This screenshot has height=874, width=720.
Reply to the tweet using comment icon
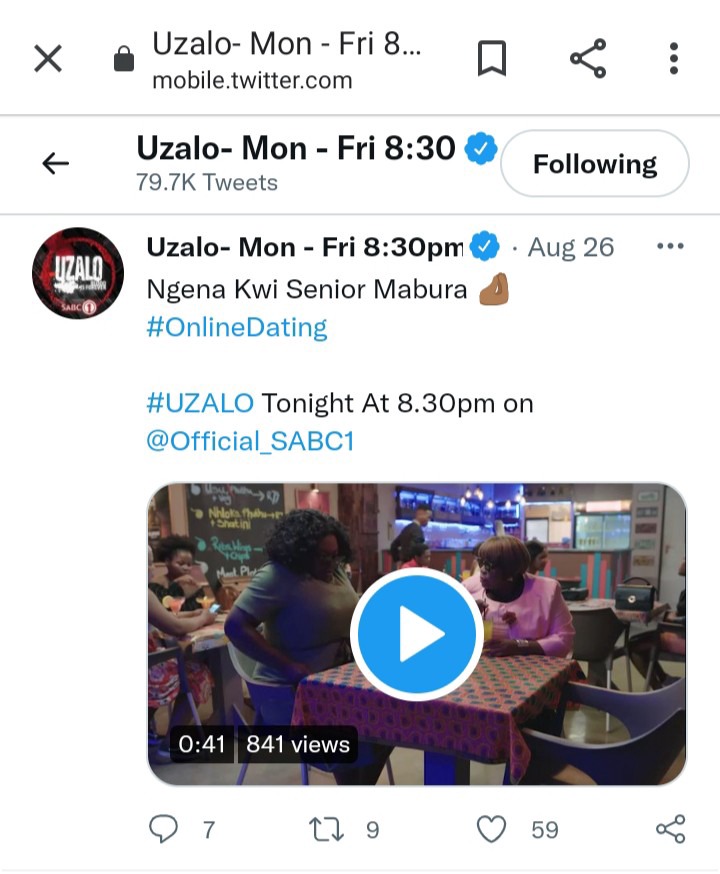click(x=164, y=829)
